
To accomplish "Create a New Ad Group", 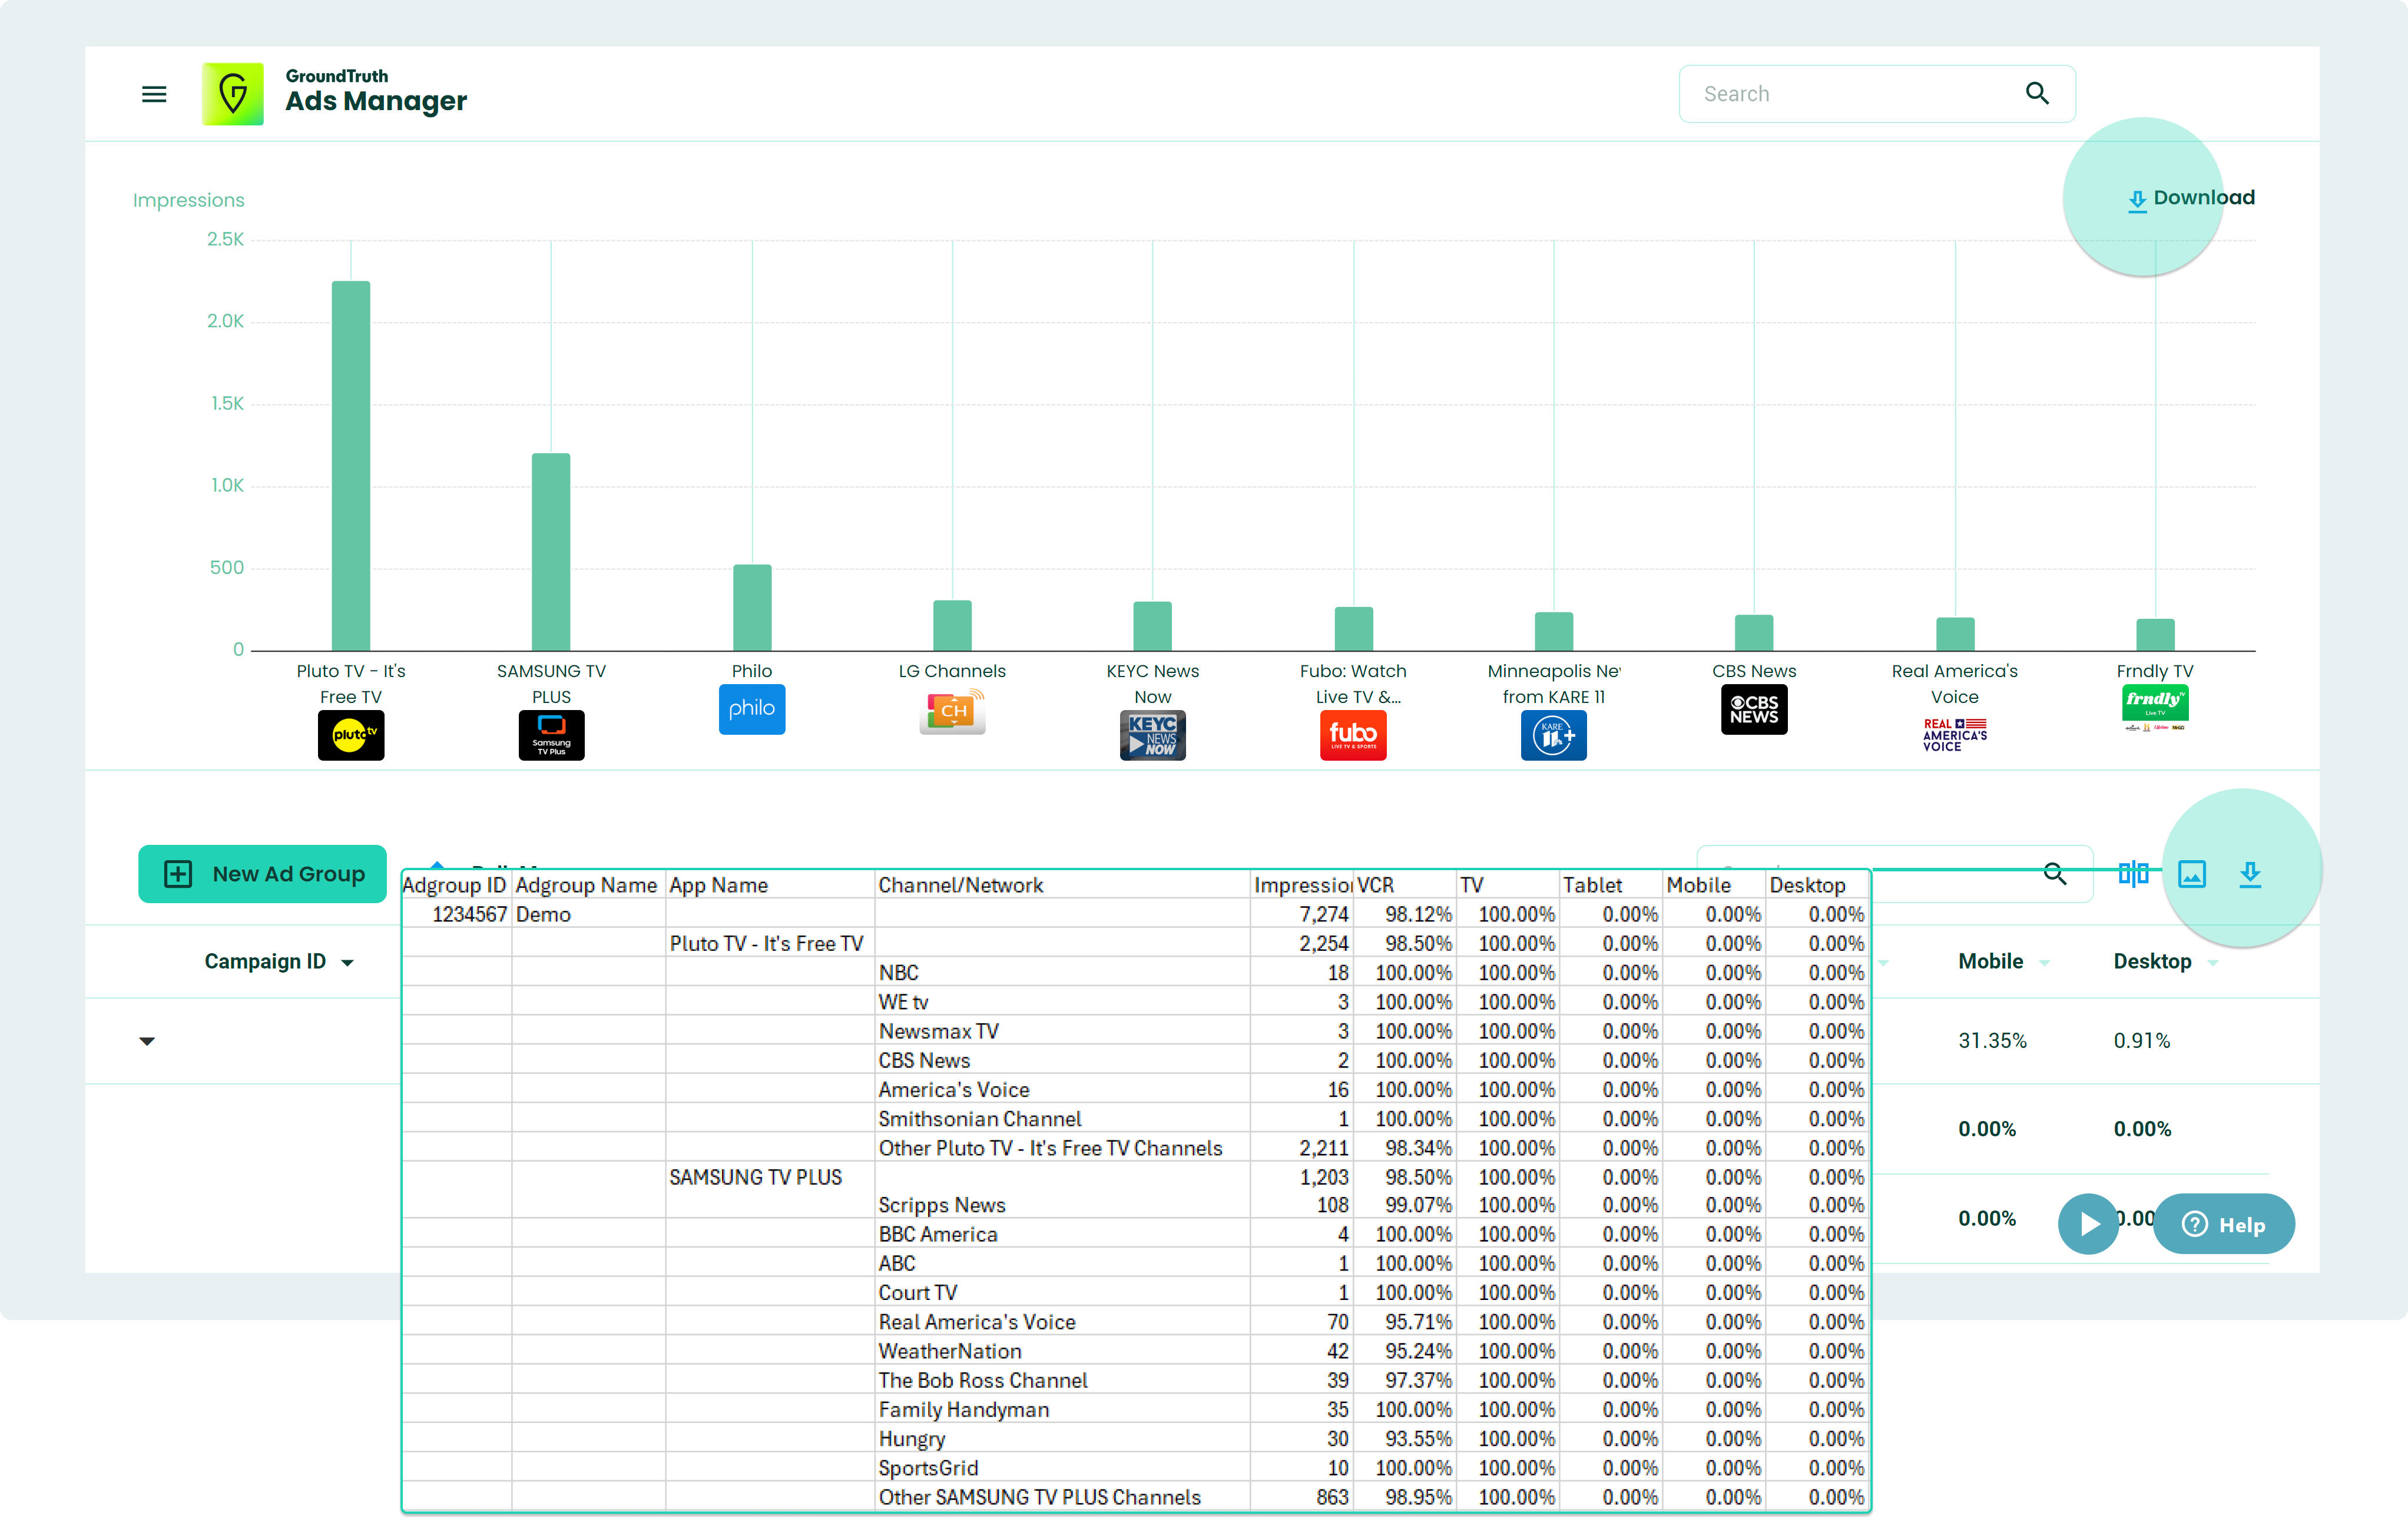I will click(x=262, y=874).
